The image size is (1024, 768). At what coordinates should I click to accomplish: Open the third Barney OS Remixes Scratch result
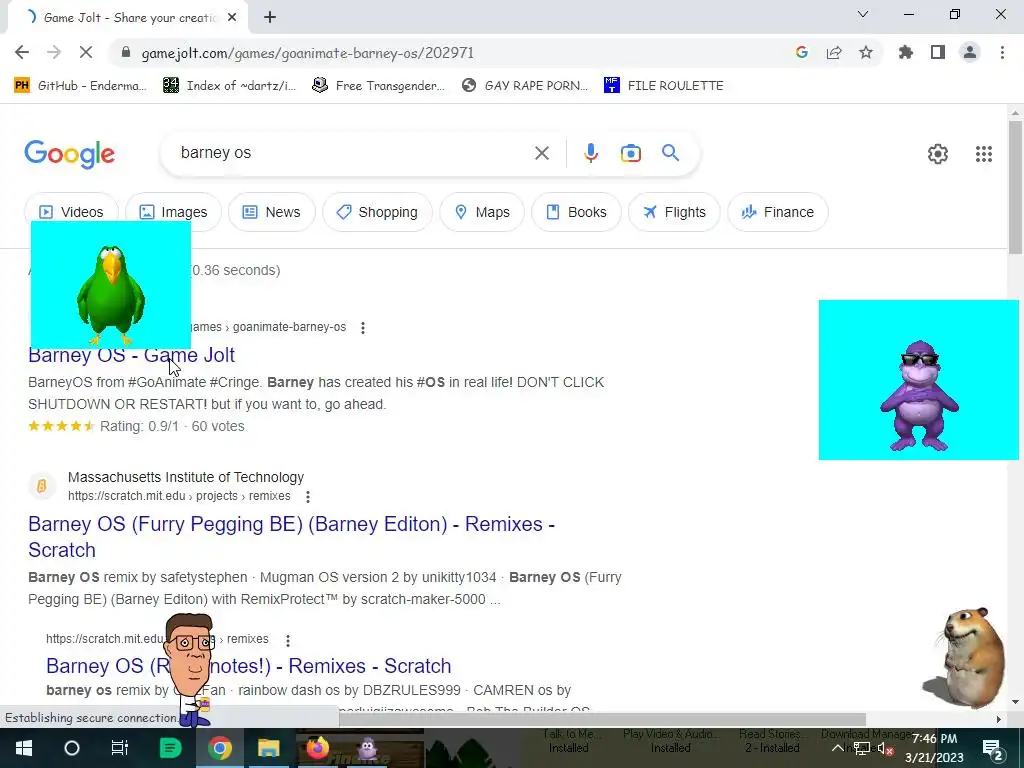248,666
